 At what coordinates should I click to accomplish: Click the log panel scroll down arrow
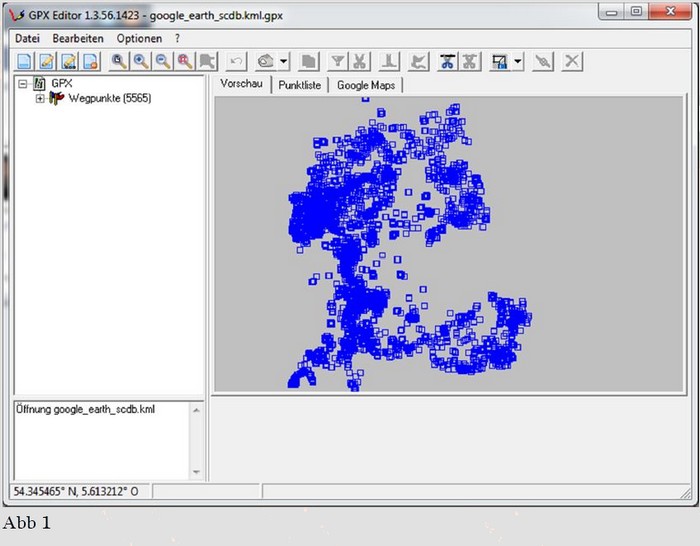tap(196, 472)
